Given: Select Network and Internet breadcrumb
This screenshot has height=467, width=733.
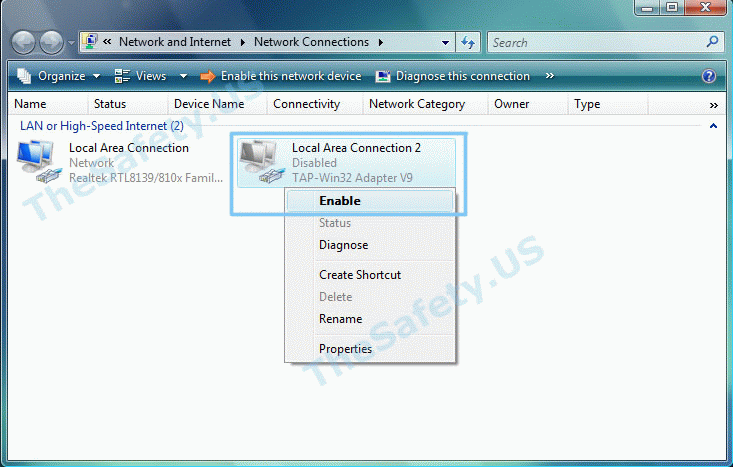Looking at the screenshot, I should click(175, 42).
